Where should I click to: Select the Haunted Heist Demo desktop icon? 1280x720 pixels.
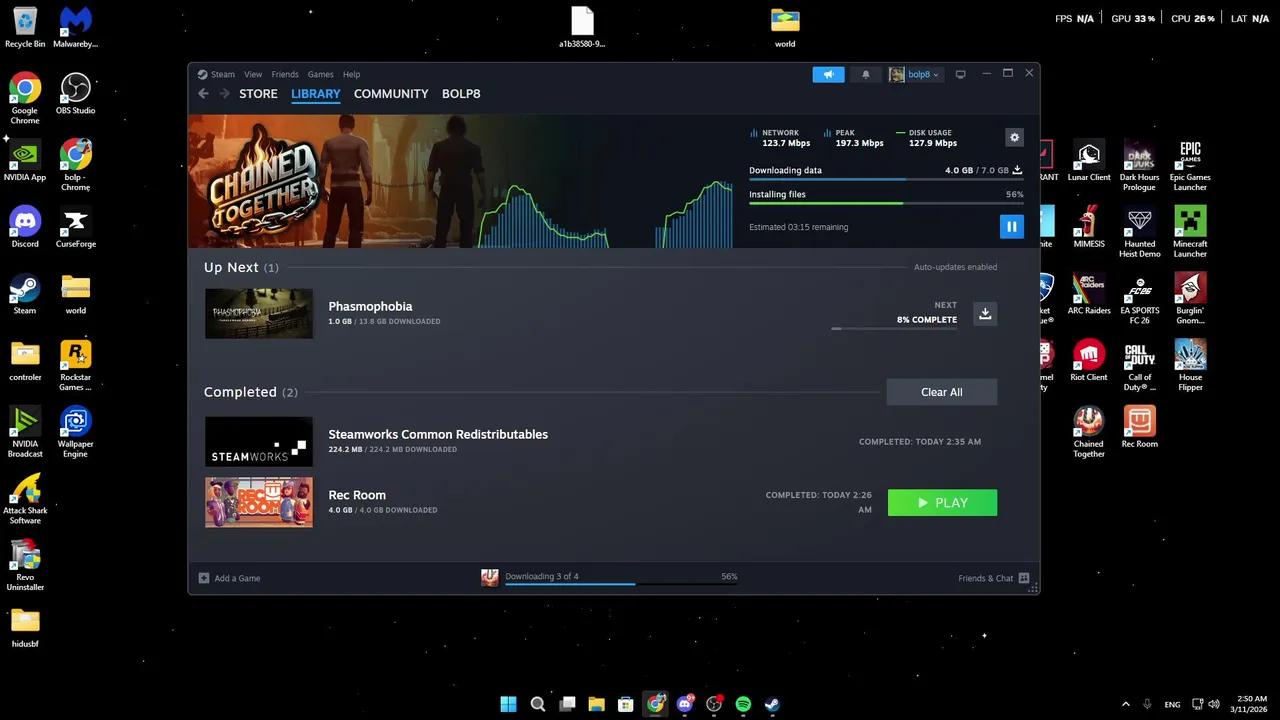1139,233
